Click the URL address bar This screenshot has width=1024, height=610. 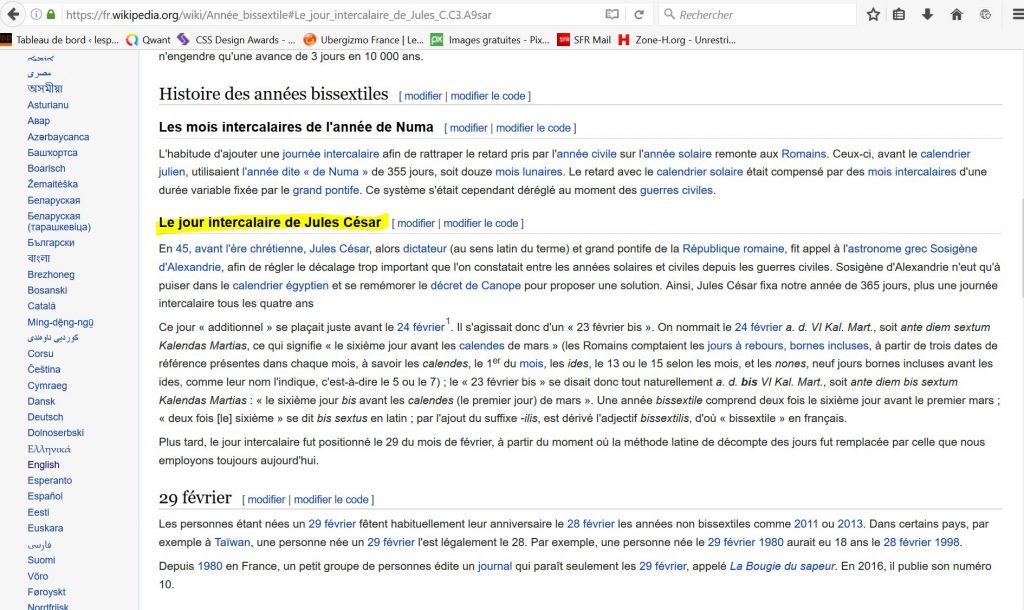click(330, 15)
